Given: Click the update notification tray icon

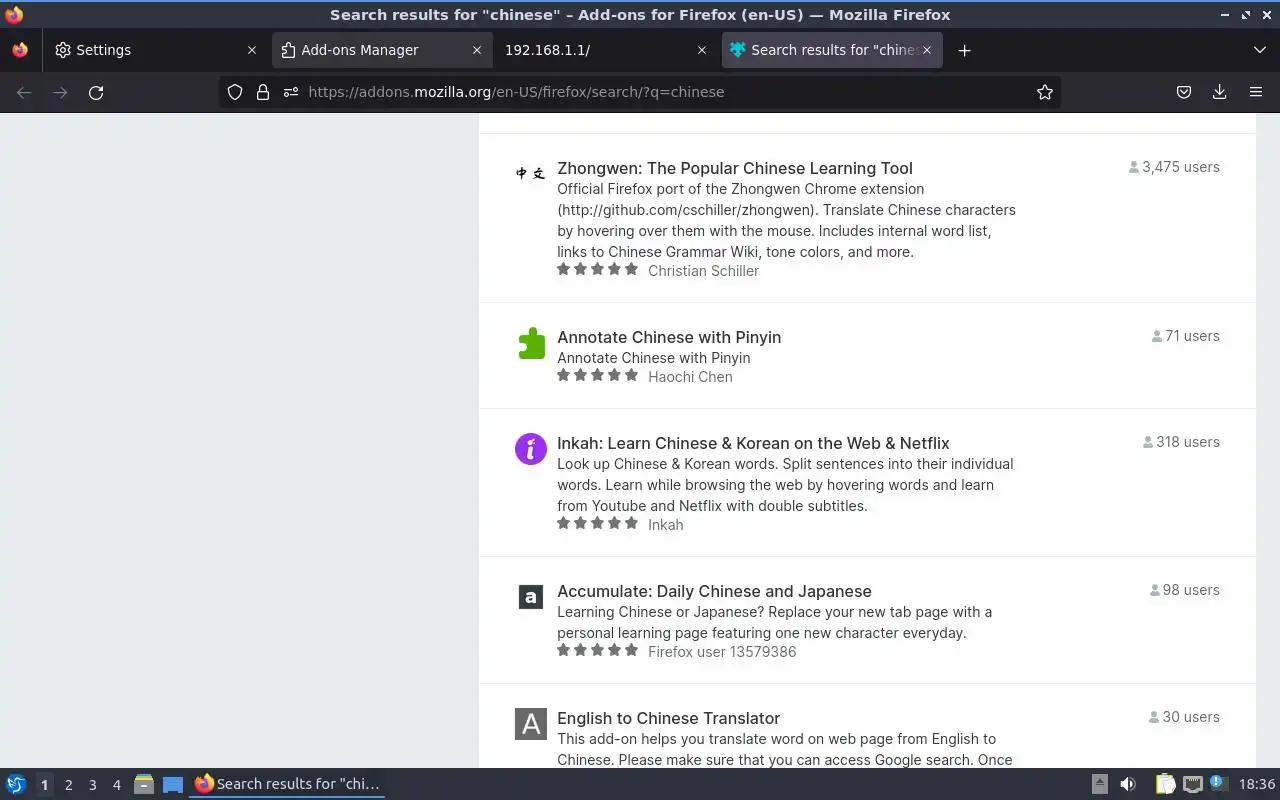Looking at the screenshot, I should [1217, 783].
